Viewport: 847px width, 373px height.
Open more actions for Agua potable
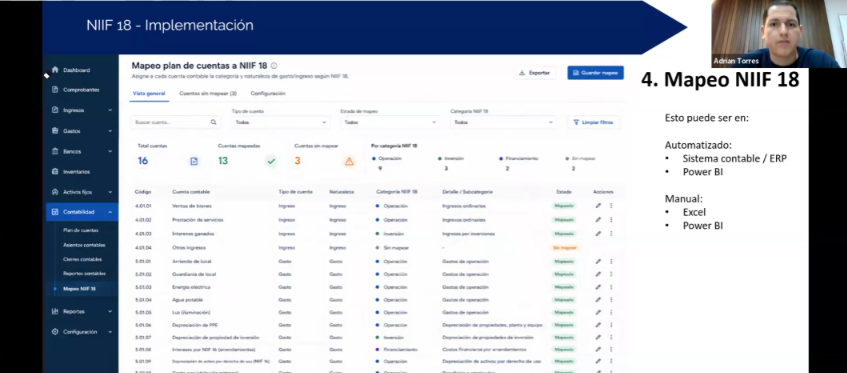pos(611,300)
